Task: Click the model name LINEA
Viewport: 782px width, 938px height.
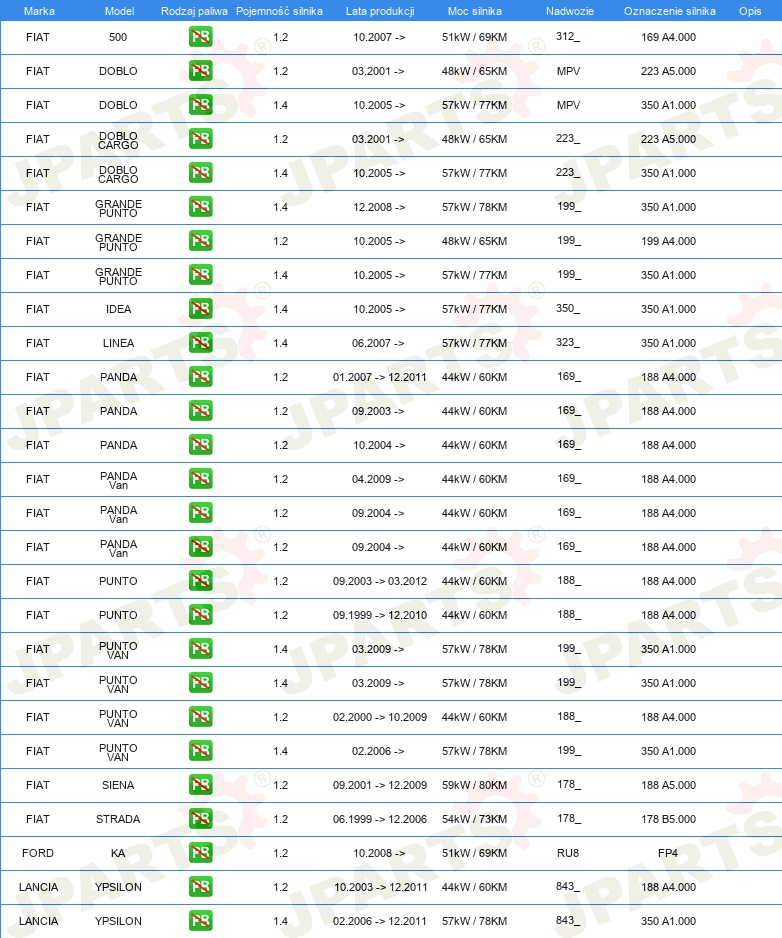Action: pyautogui.click(x=118, y=343)
